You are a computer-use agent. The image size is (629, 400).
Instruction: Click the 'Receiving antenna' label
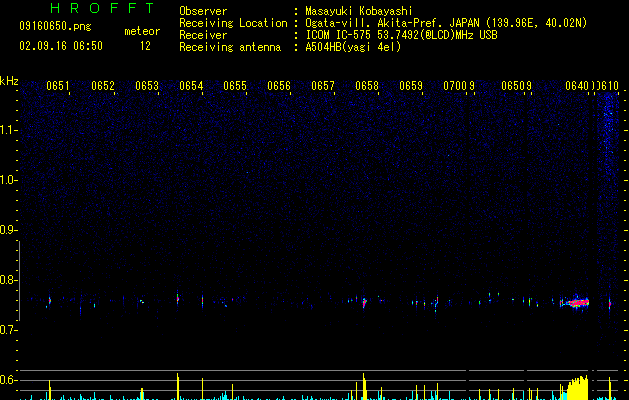pos(230,47)
